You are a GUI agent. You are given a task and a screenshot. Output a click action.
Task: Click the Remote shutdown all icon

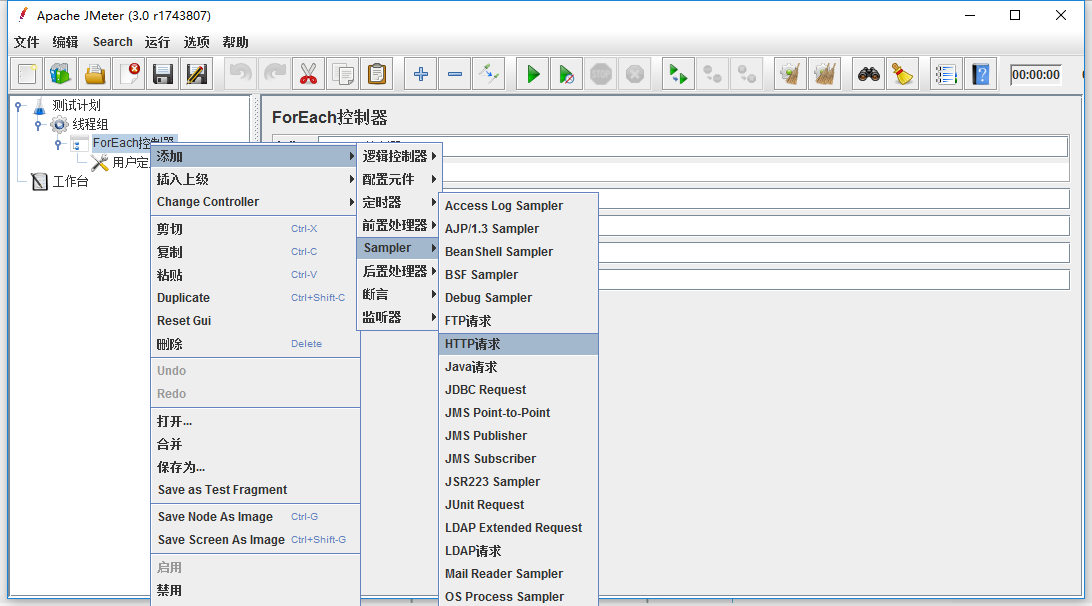(746, 74)
